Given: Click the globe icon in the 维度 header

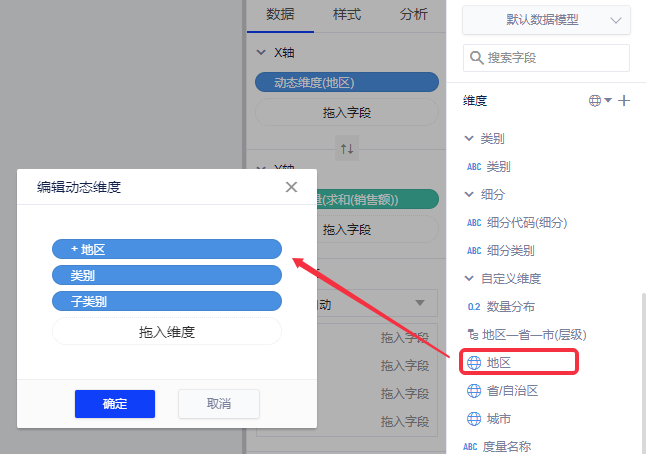Looking at the screenshot, I should 595,101.
